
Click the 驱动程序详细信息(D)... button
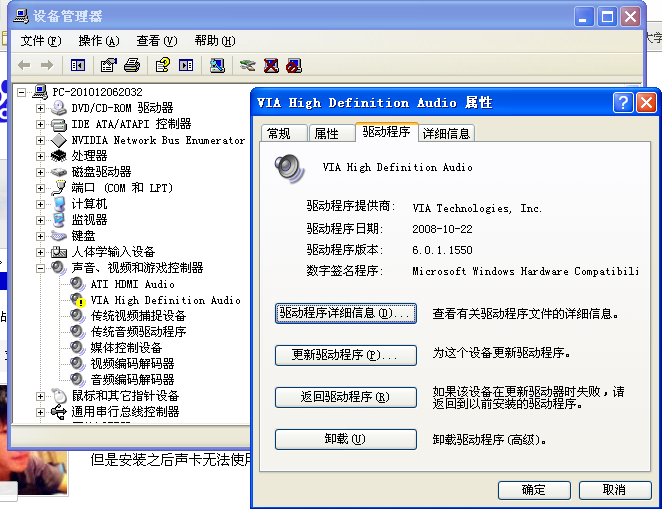[x=346, y=313]
